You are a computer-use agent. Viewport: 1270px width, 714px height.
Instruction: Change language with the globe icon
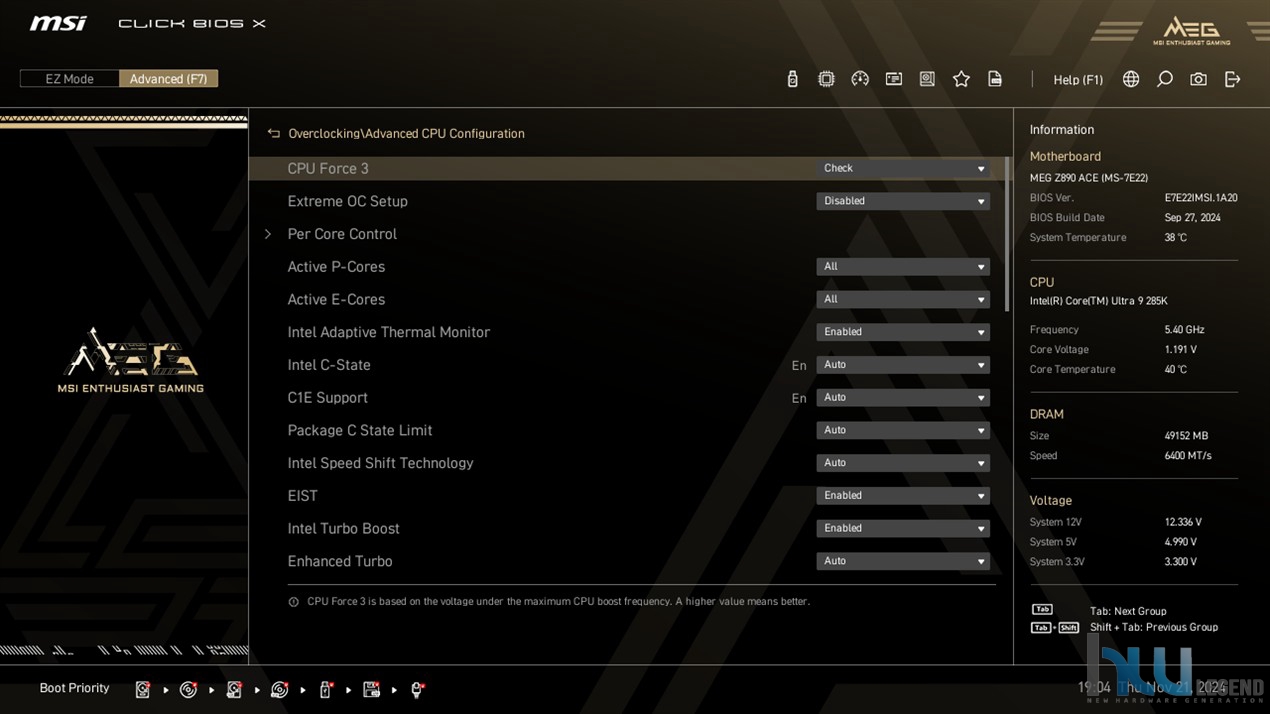tap(1131, 79)
